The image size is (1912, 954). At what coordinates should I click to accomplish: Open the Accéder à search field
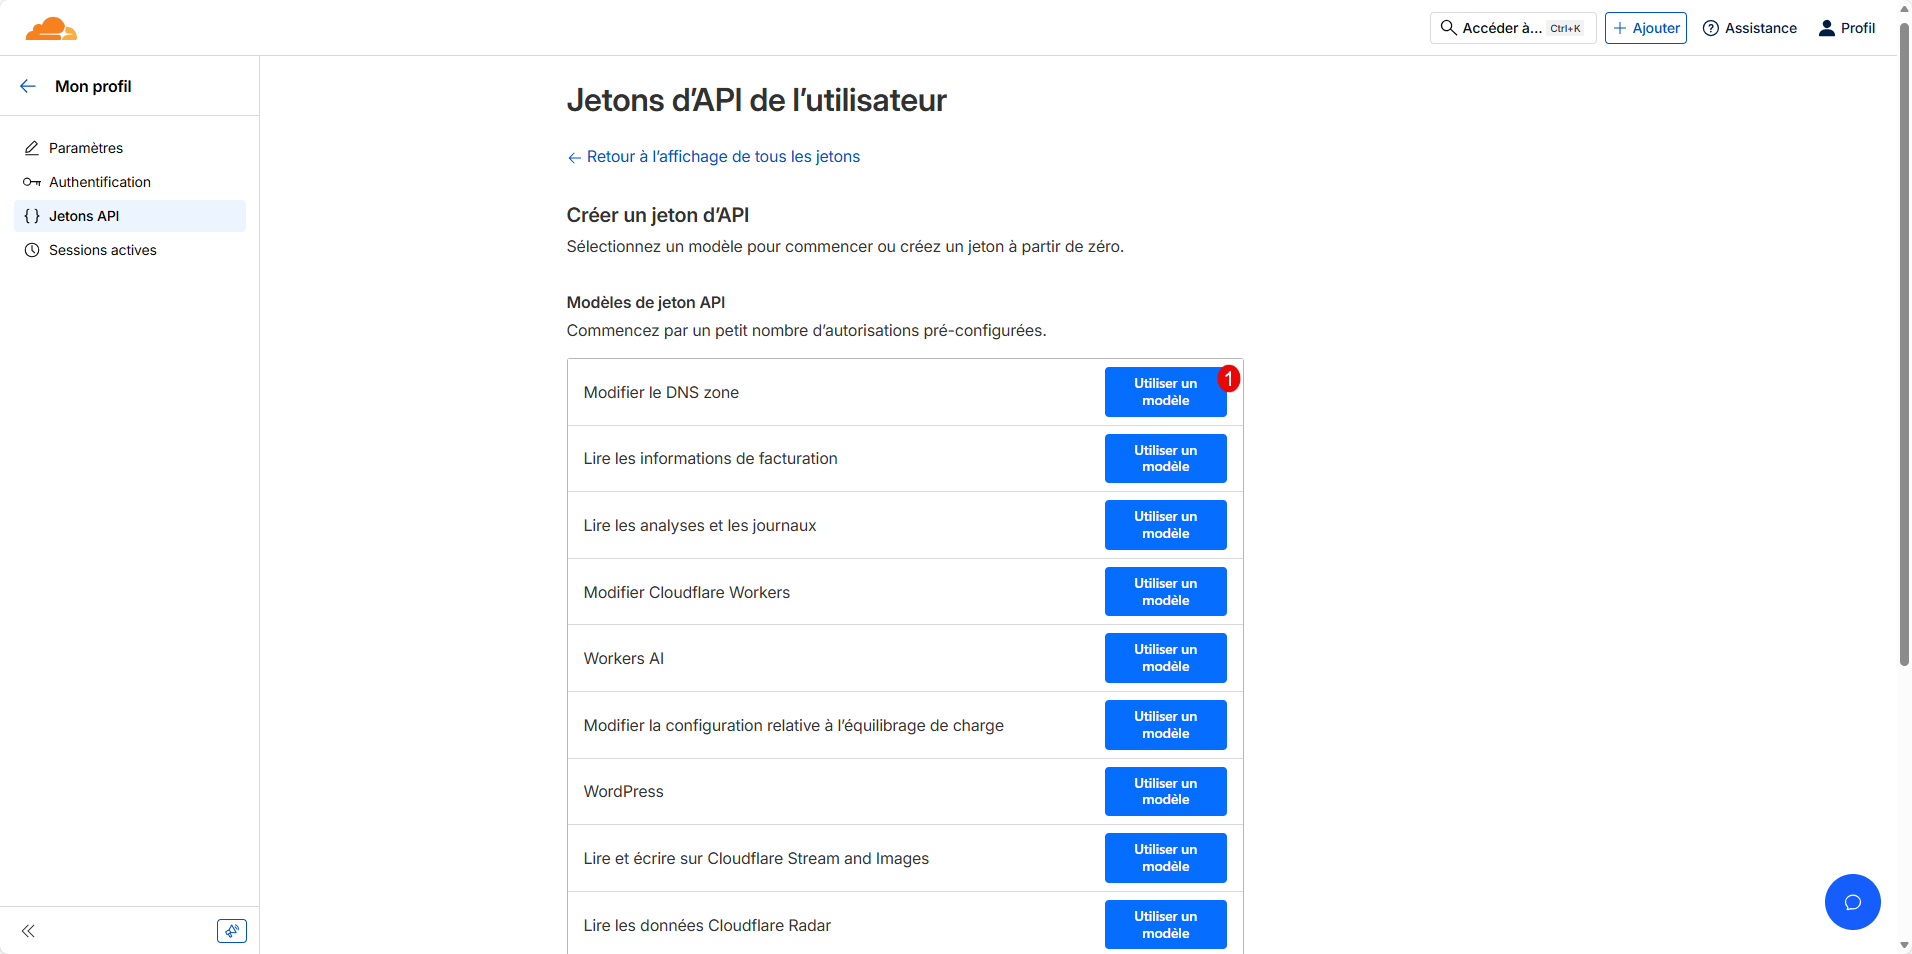click(x=1512, y=28)
